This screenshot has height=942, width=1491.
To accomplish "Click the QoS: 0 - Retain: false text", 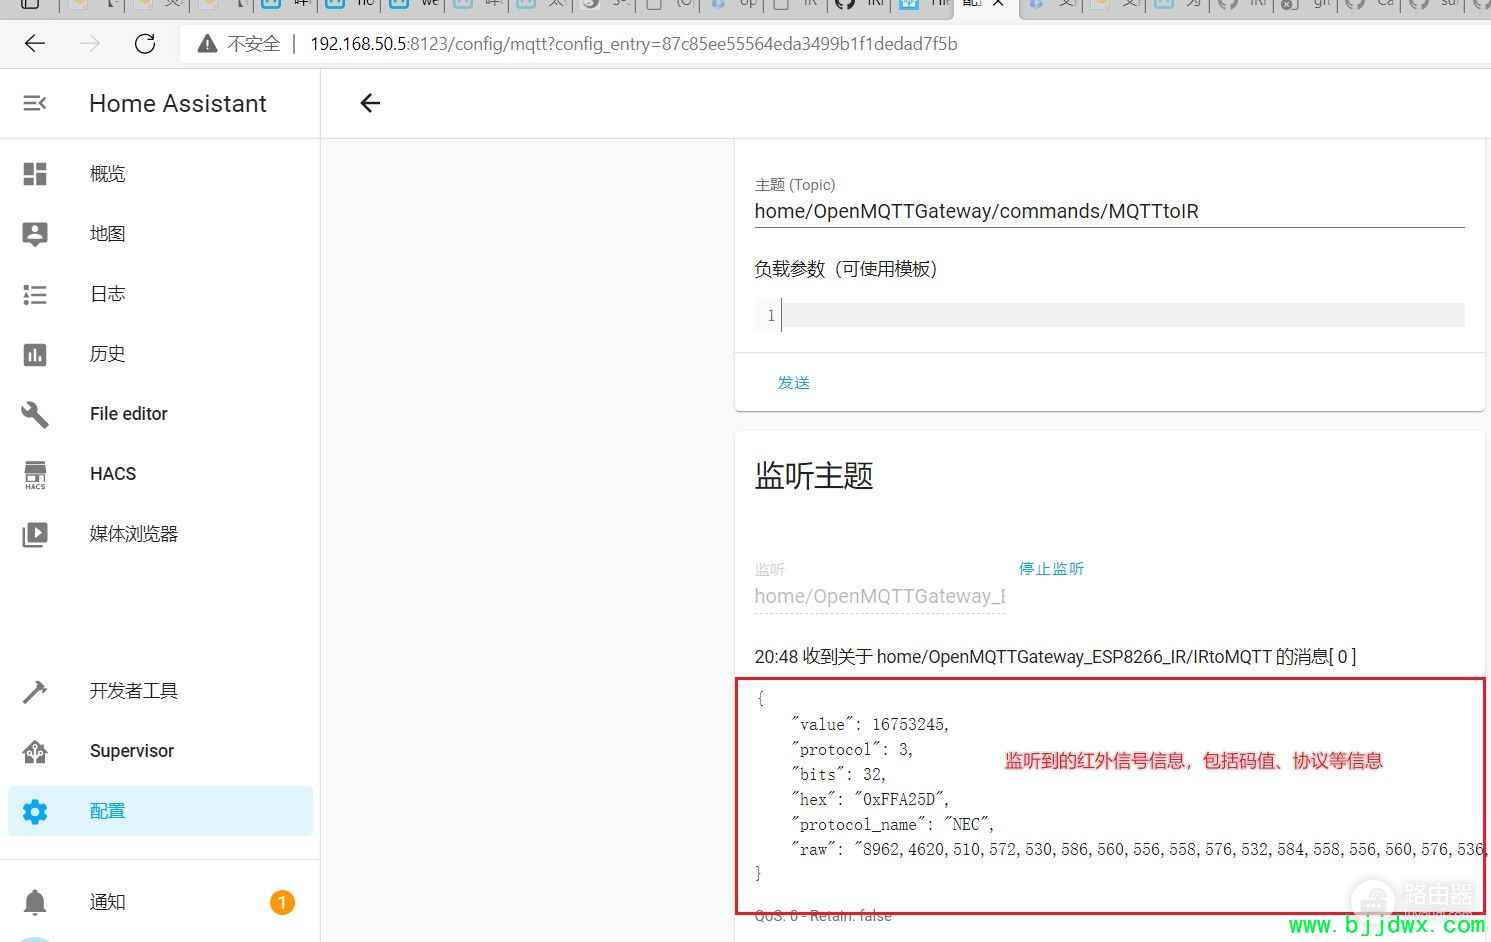I will 823,916.
